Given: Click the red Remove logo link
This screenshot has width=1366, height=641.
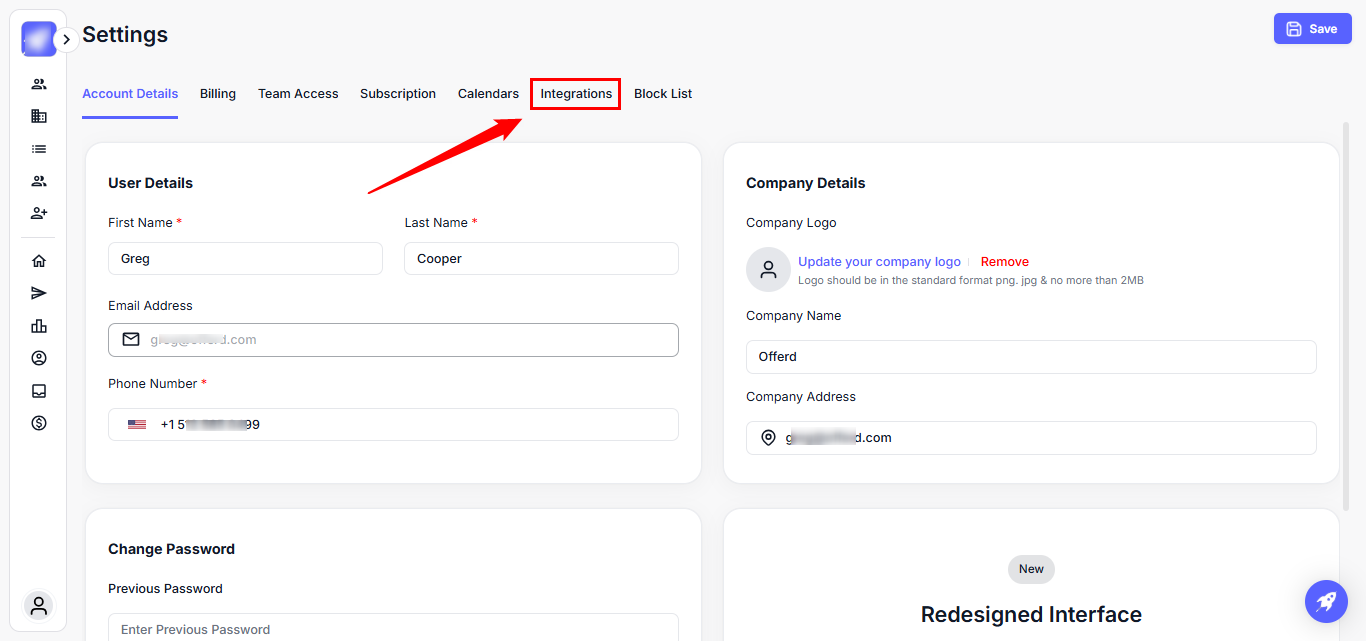Looking at the screenshot, I should 1004,262.
